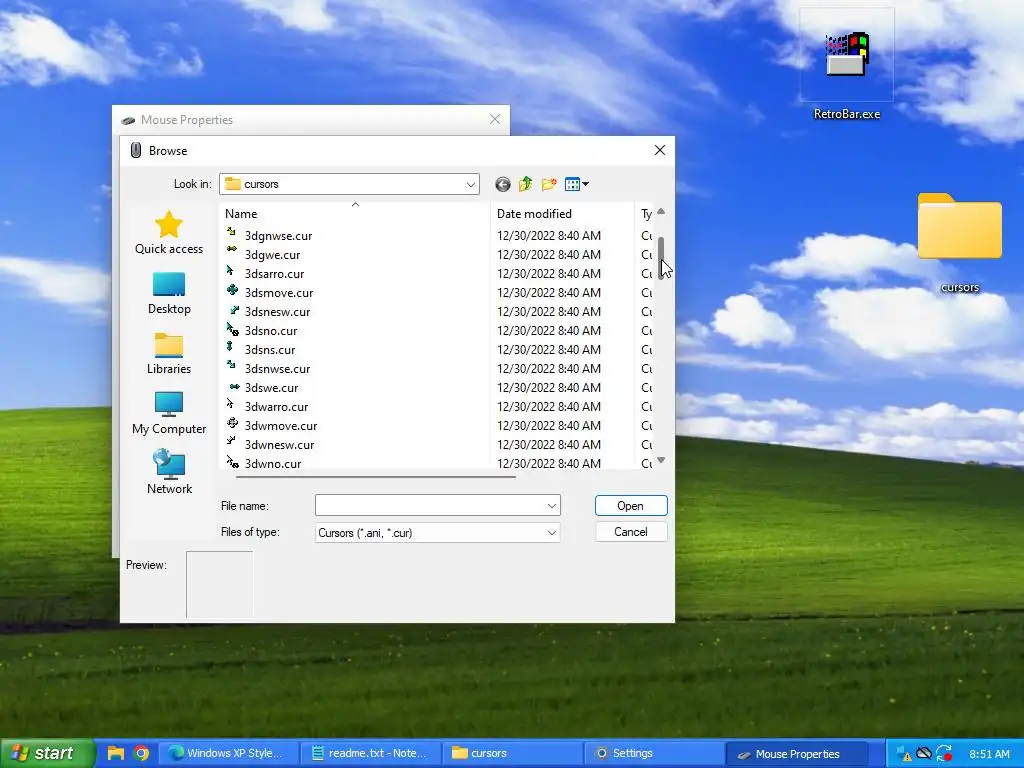This screenshot has width=1024, height=768.
Task: Switch to Windows XP Style taskbar window
Action: (x=229, y=753)
